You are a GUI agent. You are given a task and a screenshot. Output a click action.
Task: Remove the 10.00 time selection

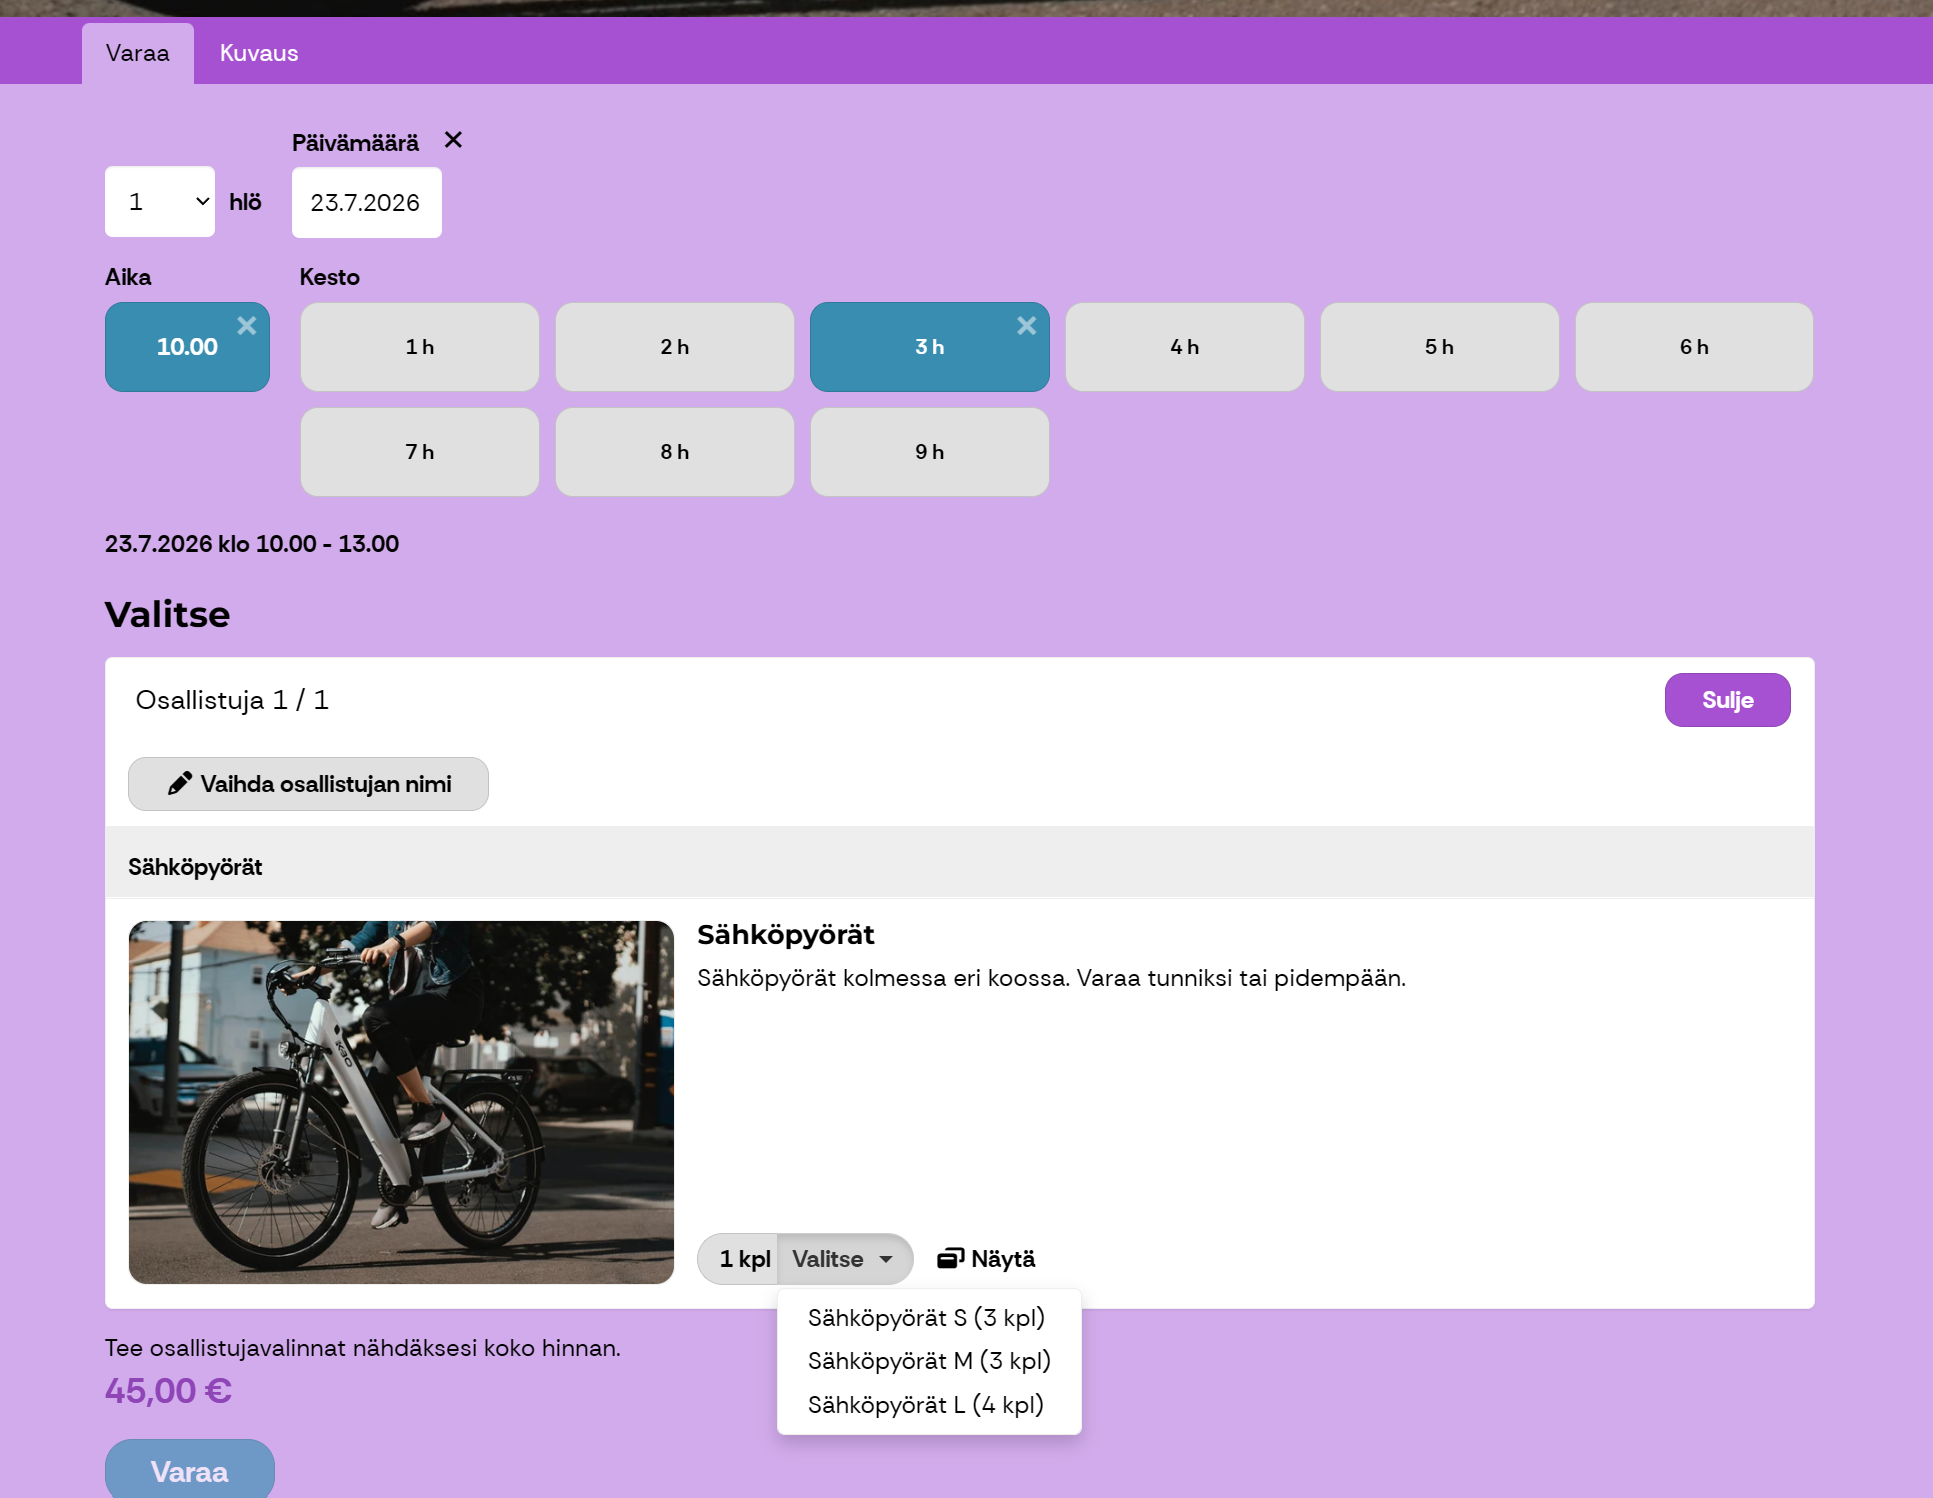coord(247,325)
